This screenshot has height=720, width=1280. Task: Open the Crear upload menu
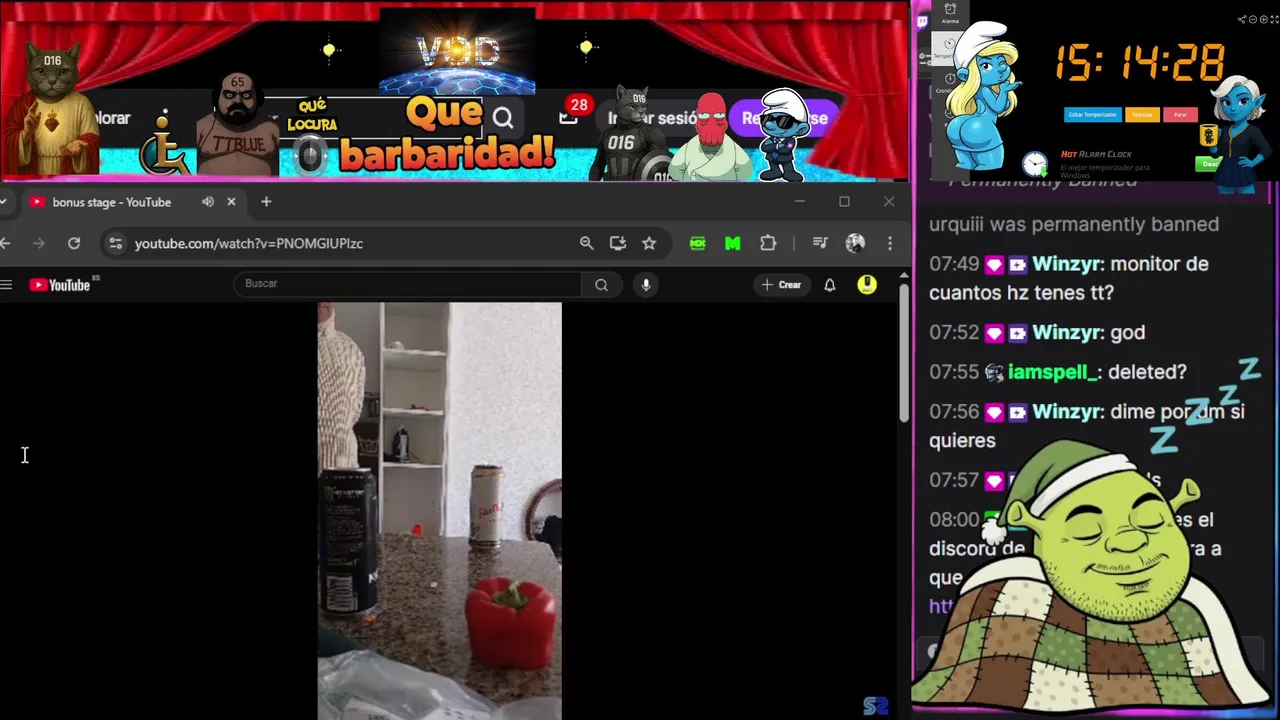tap(781, 285)
